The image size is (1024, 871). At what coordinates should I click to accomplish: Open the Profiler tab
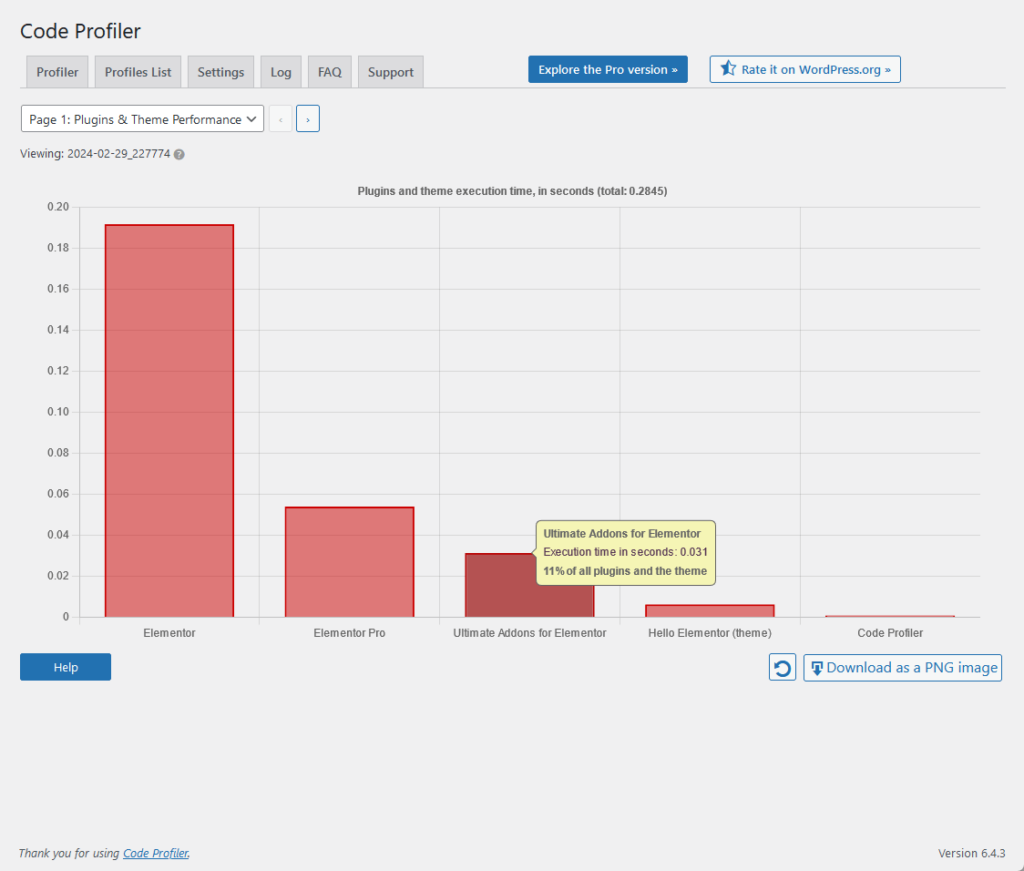point(57,72)
